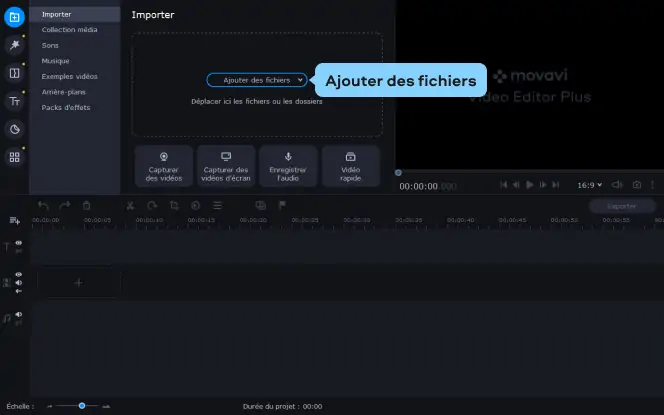Screen dimensions: 664x415
Task: Click the Color adjustments circle icon
Action: coord(195,205)
